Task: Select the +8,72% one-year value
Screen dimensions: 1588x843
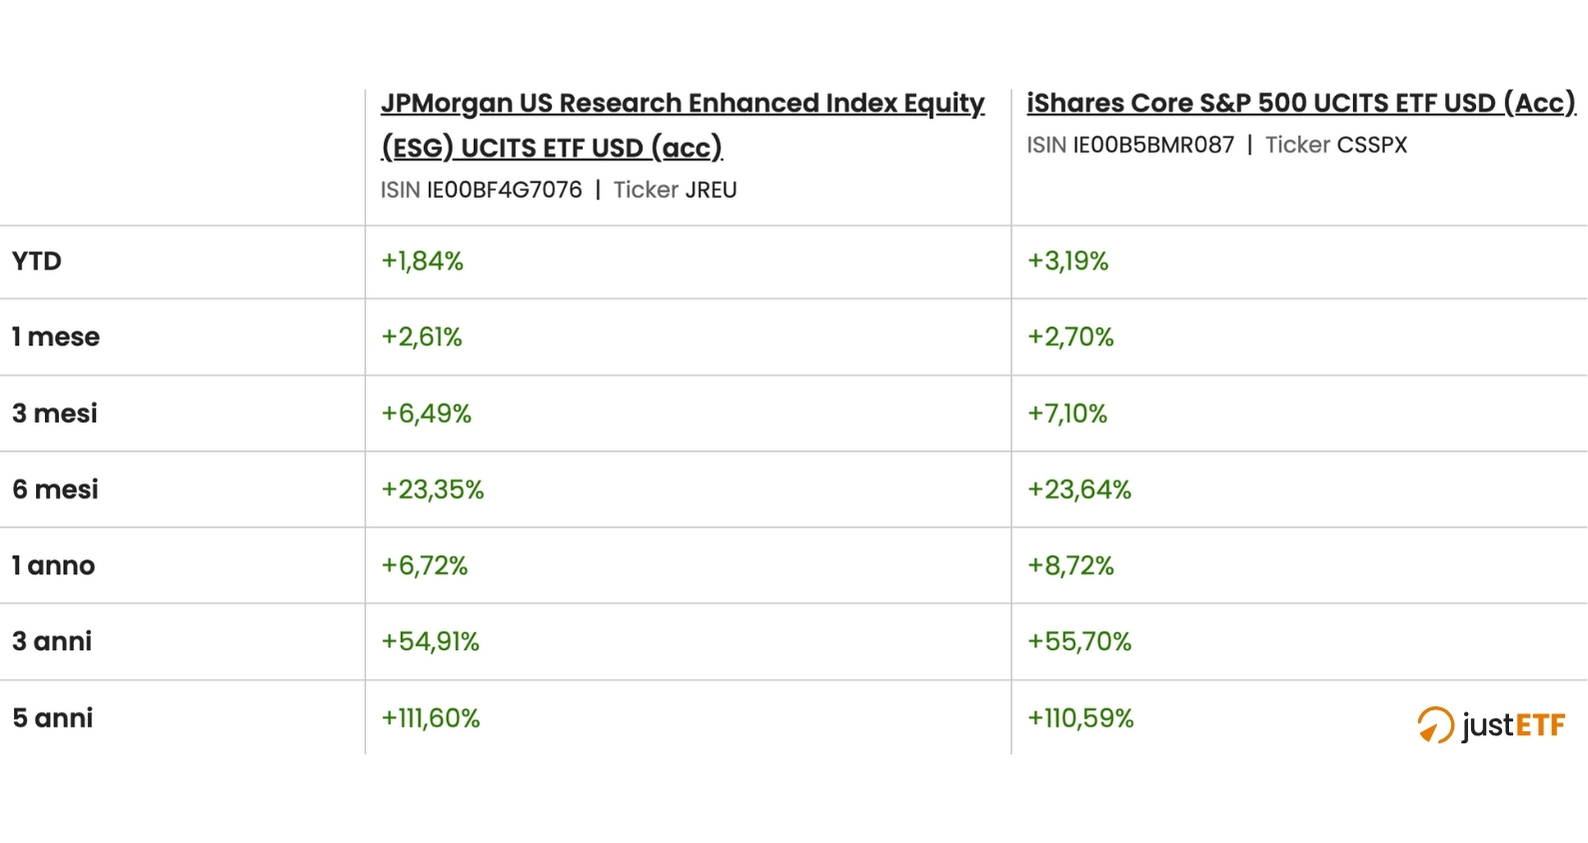Action: click(x=1070, y=565)
